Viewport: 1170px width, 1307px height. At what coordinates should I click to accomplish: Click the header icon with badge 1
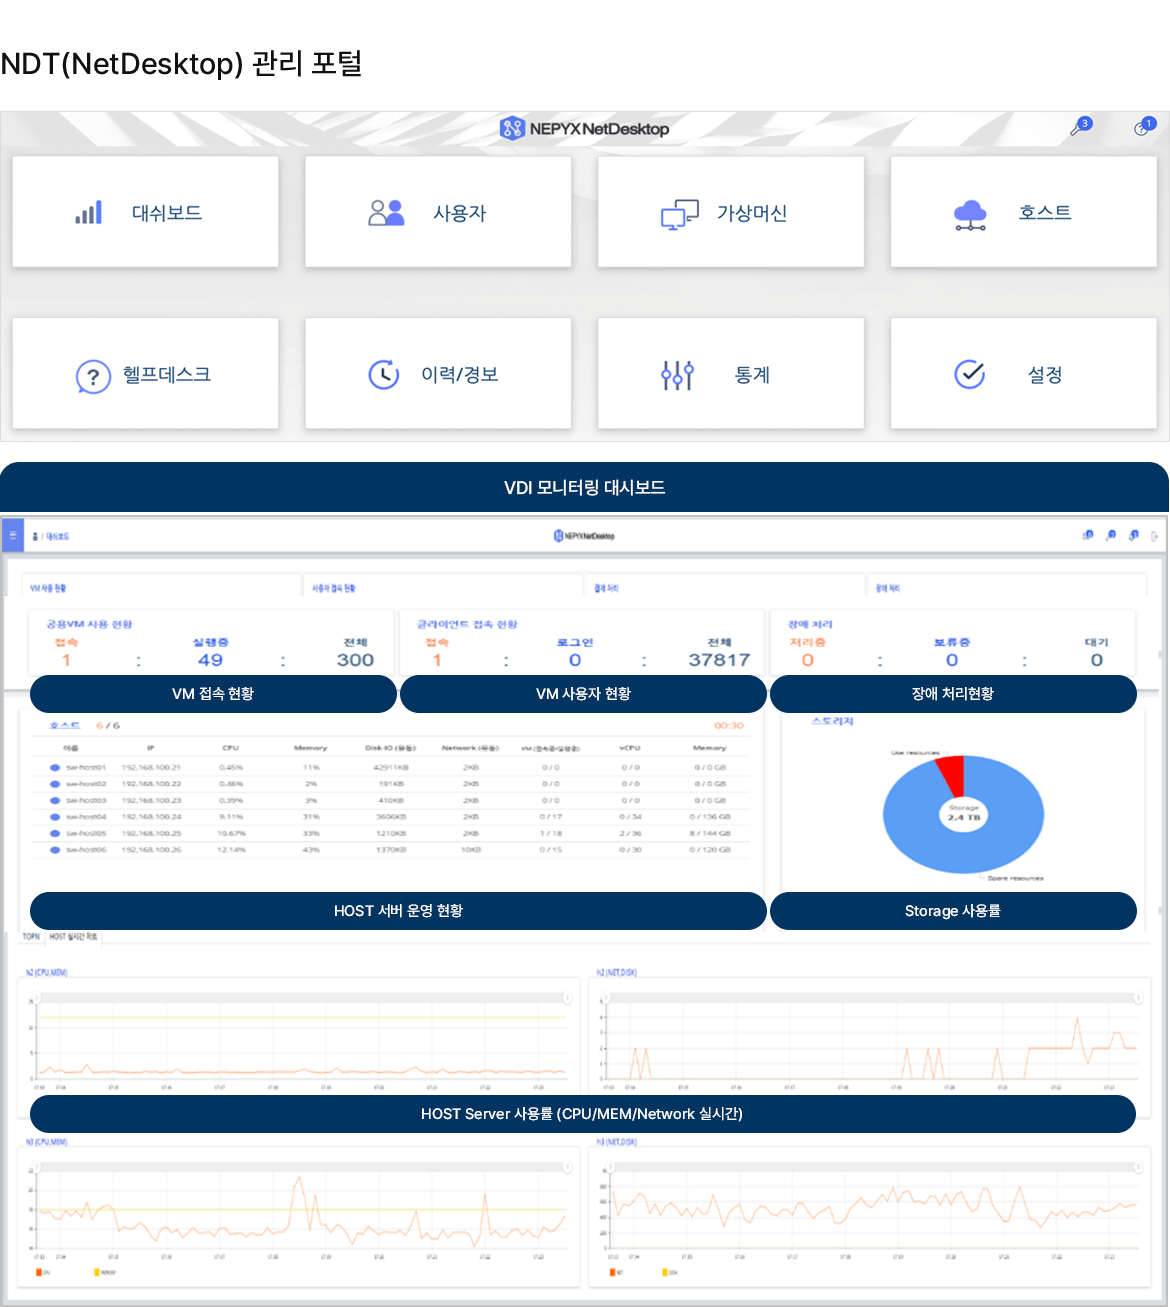point(1144,127)
